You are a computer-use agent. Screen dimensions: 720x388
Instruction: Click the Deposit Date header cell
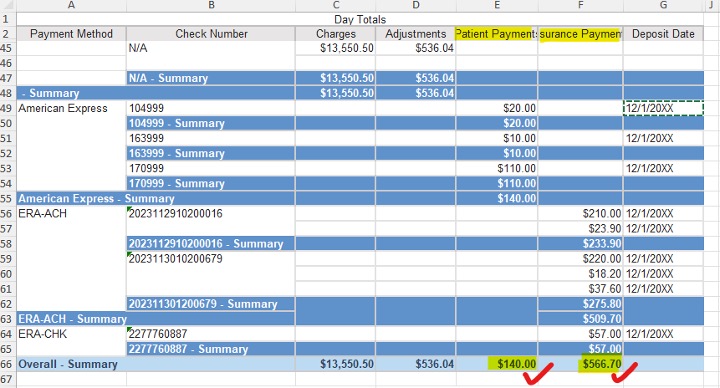pos(663,34)
